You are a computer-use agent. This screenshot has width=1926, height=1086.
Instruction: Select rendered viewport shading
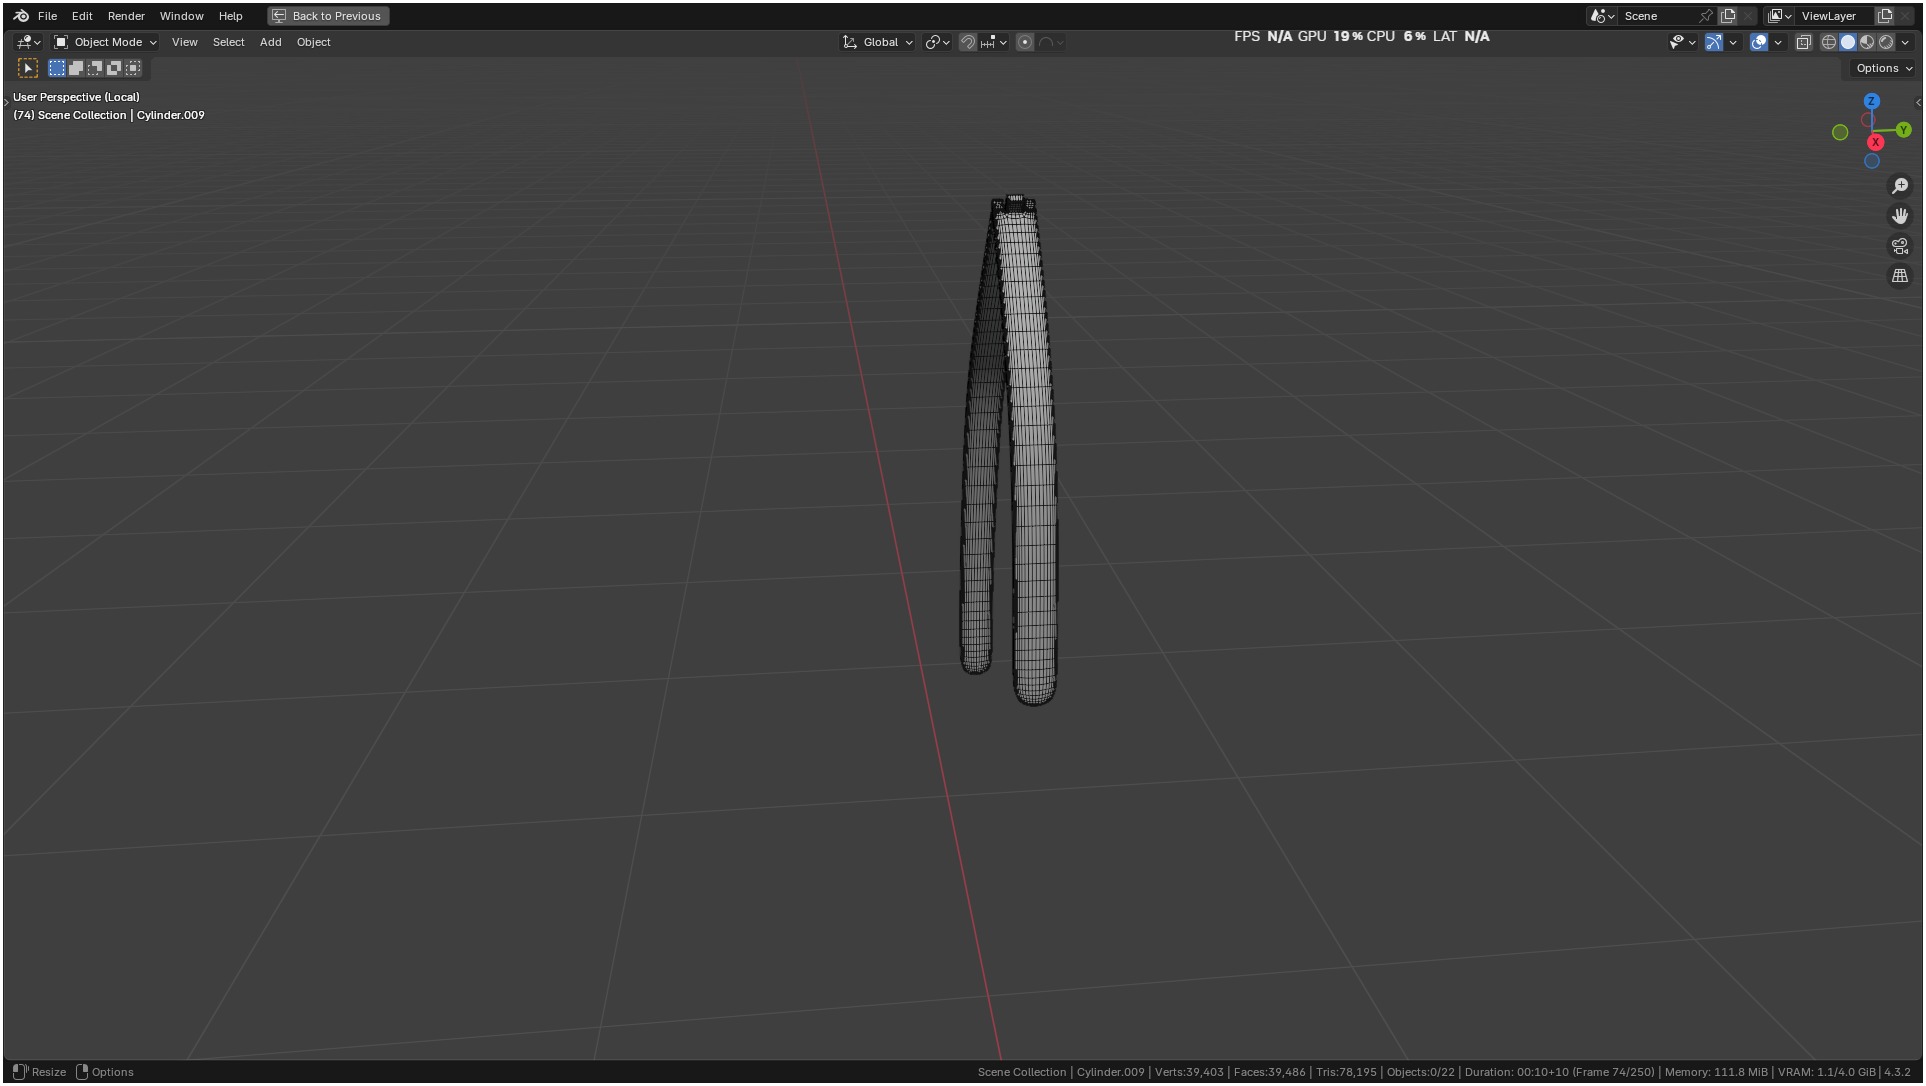click(x=1886, y=42)
